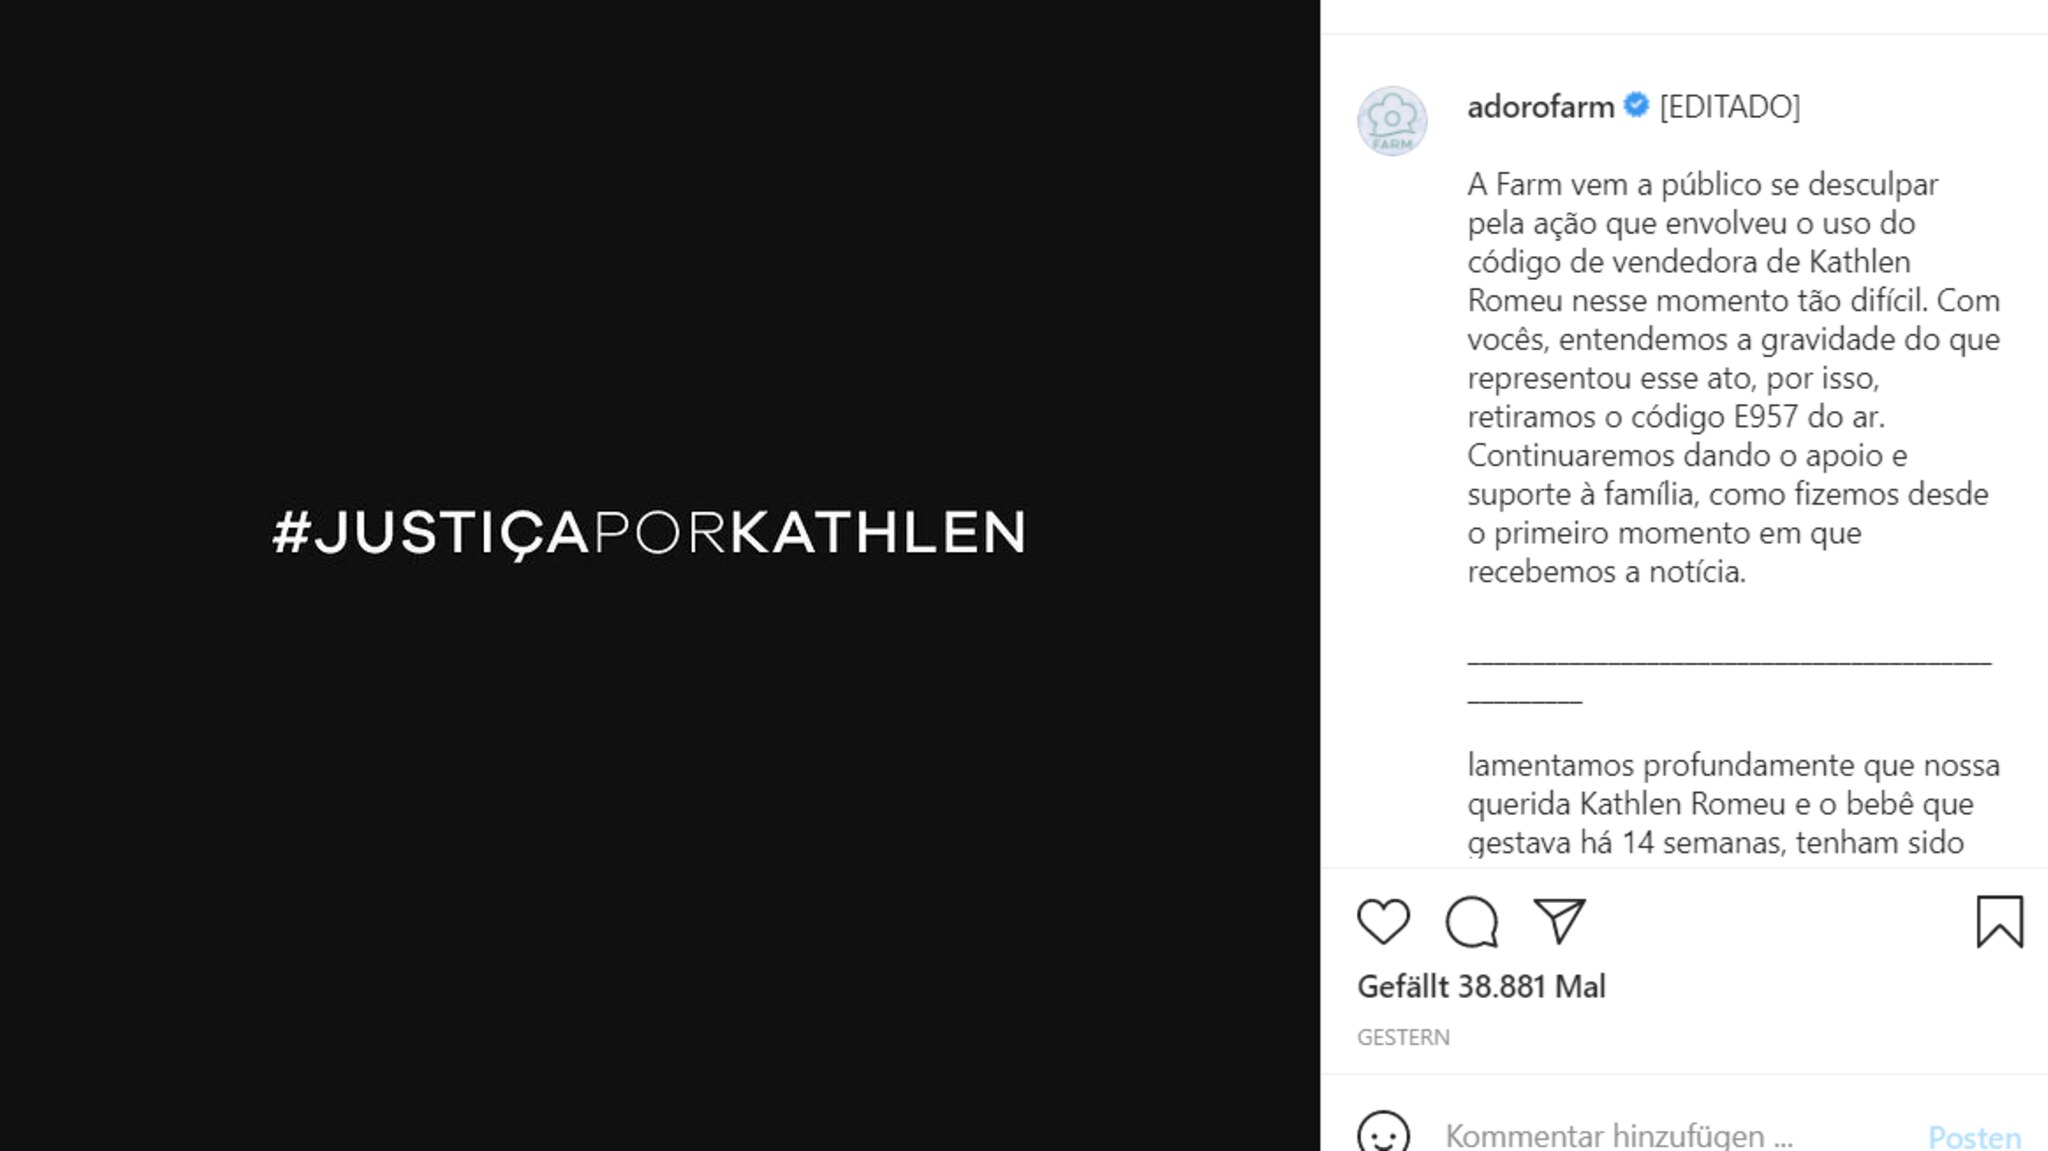Open the emoji picker smiley icon
This screenshot has width=2048, height=1151.
coord(1384,1134)
